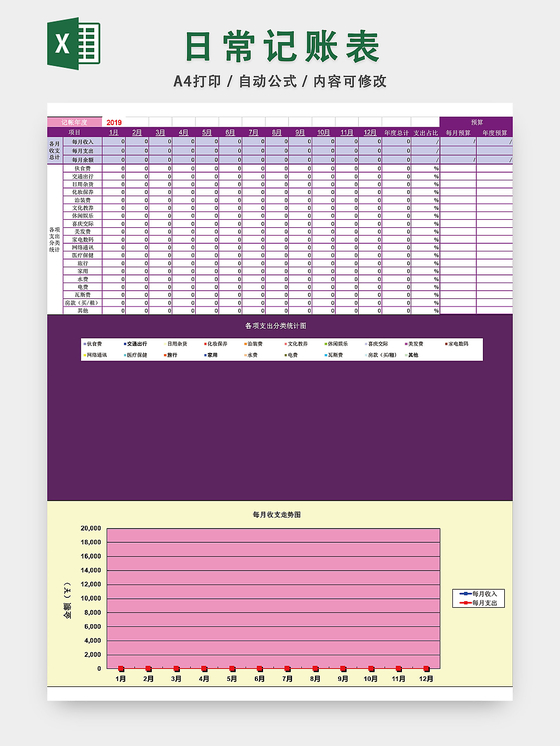Select the 家用 row label

pos(83,271)
